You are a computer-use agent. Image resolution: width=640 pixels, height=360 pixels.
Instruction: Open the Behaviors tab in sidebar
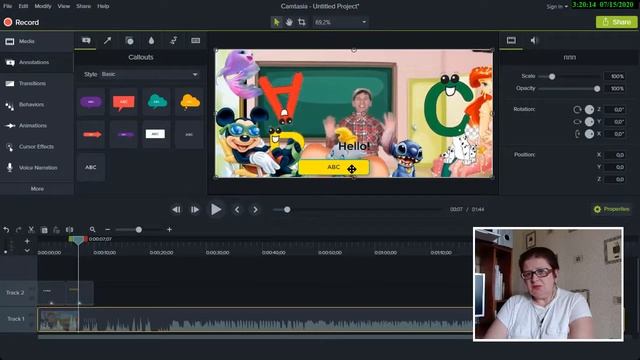pyautogui.click(x=37, y=104)
